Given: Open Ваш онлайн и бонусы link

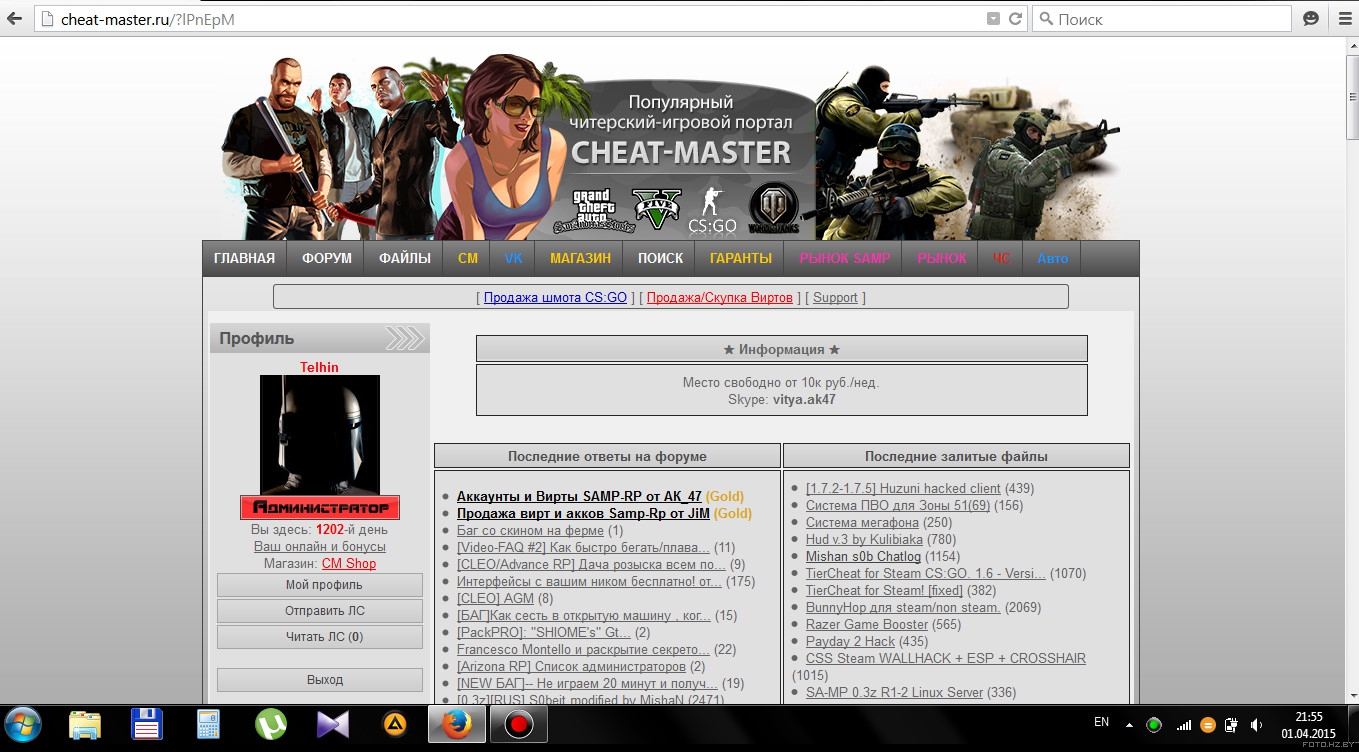Looking at the screenshot, I should tap(320, 547).
